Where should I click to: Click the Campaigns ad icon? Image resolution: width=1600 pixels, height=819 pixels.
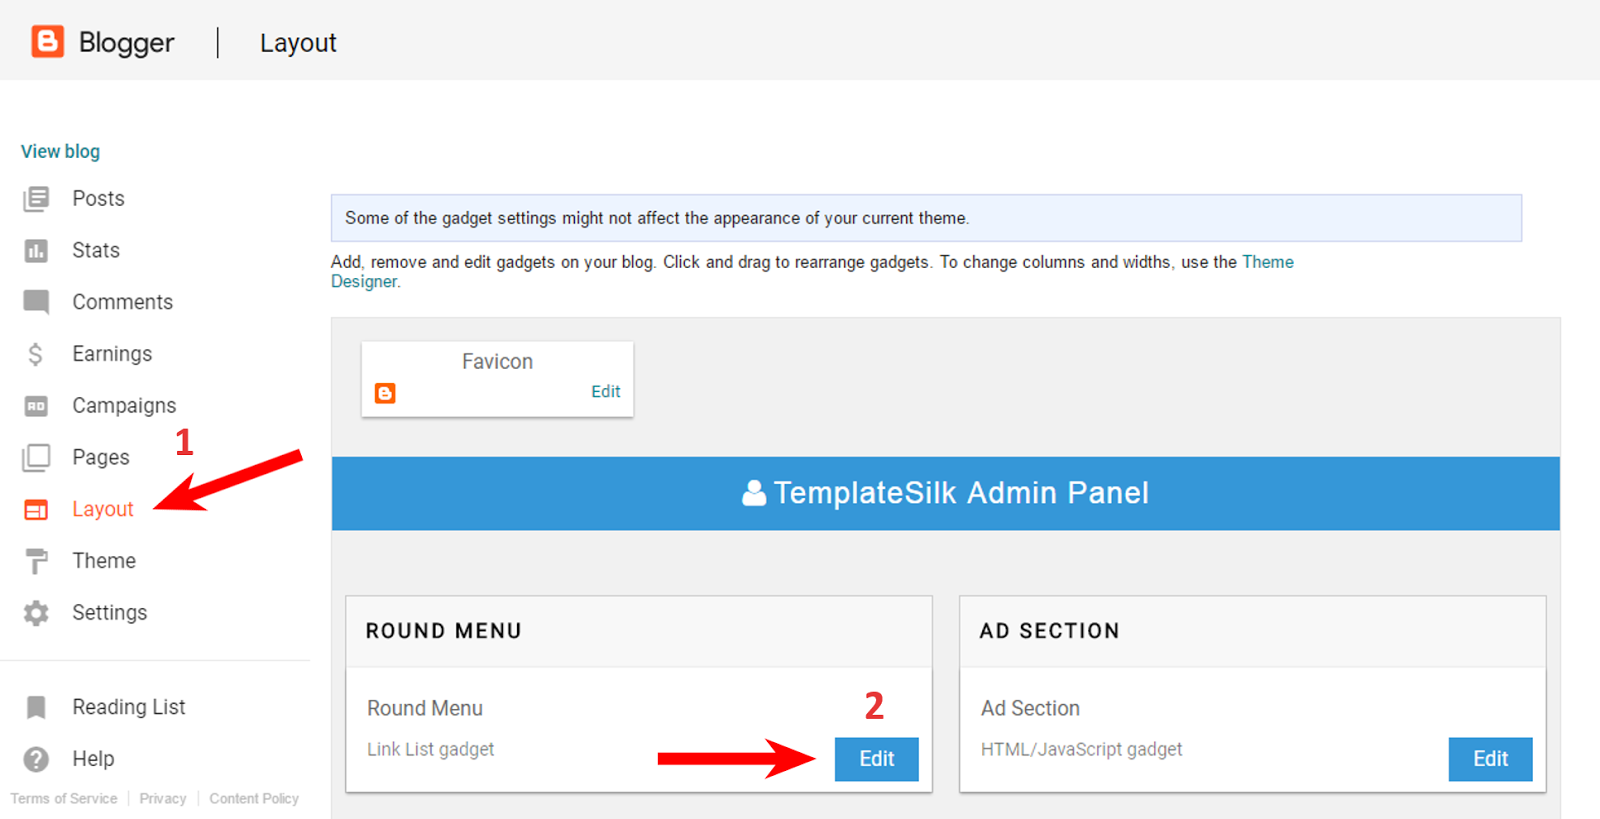pyautogui.click(x=36, y=406)
